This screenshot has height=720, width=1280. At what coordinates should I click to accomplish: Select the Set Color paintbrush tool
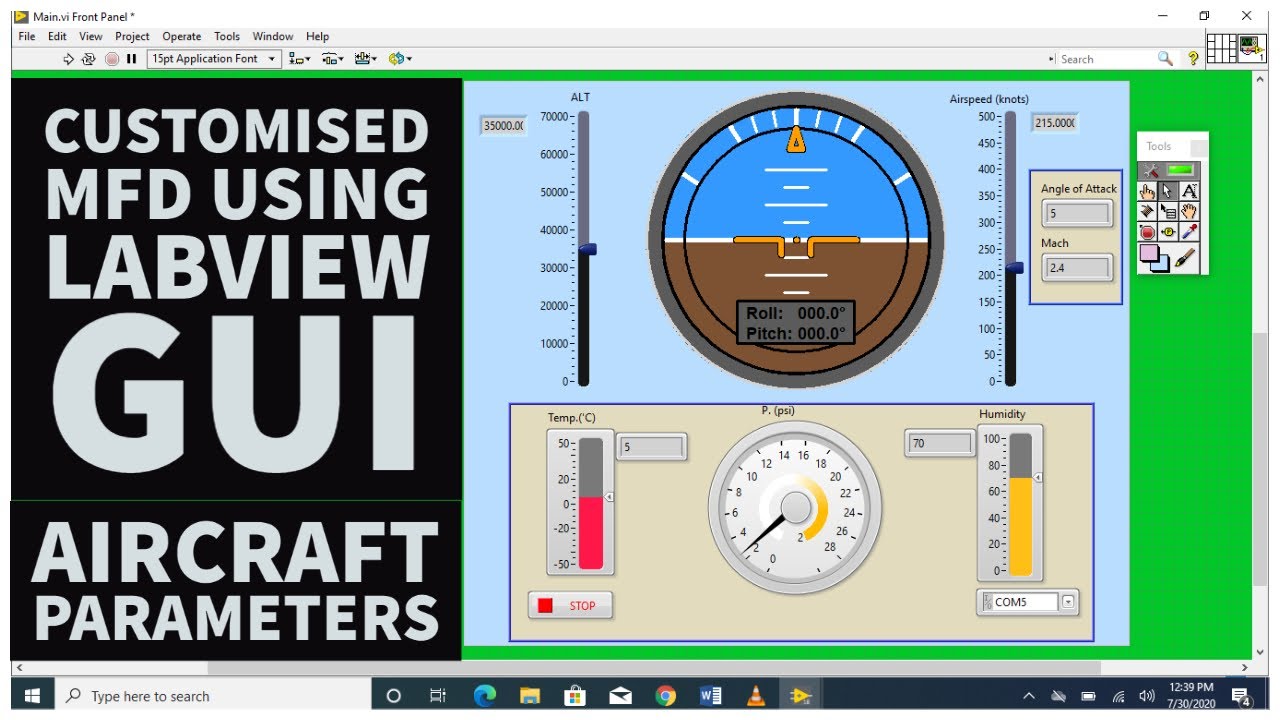(1186, 258)
